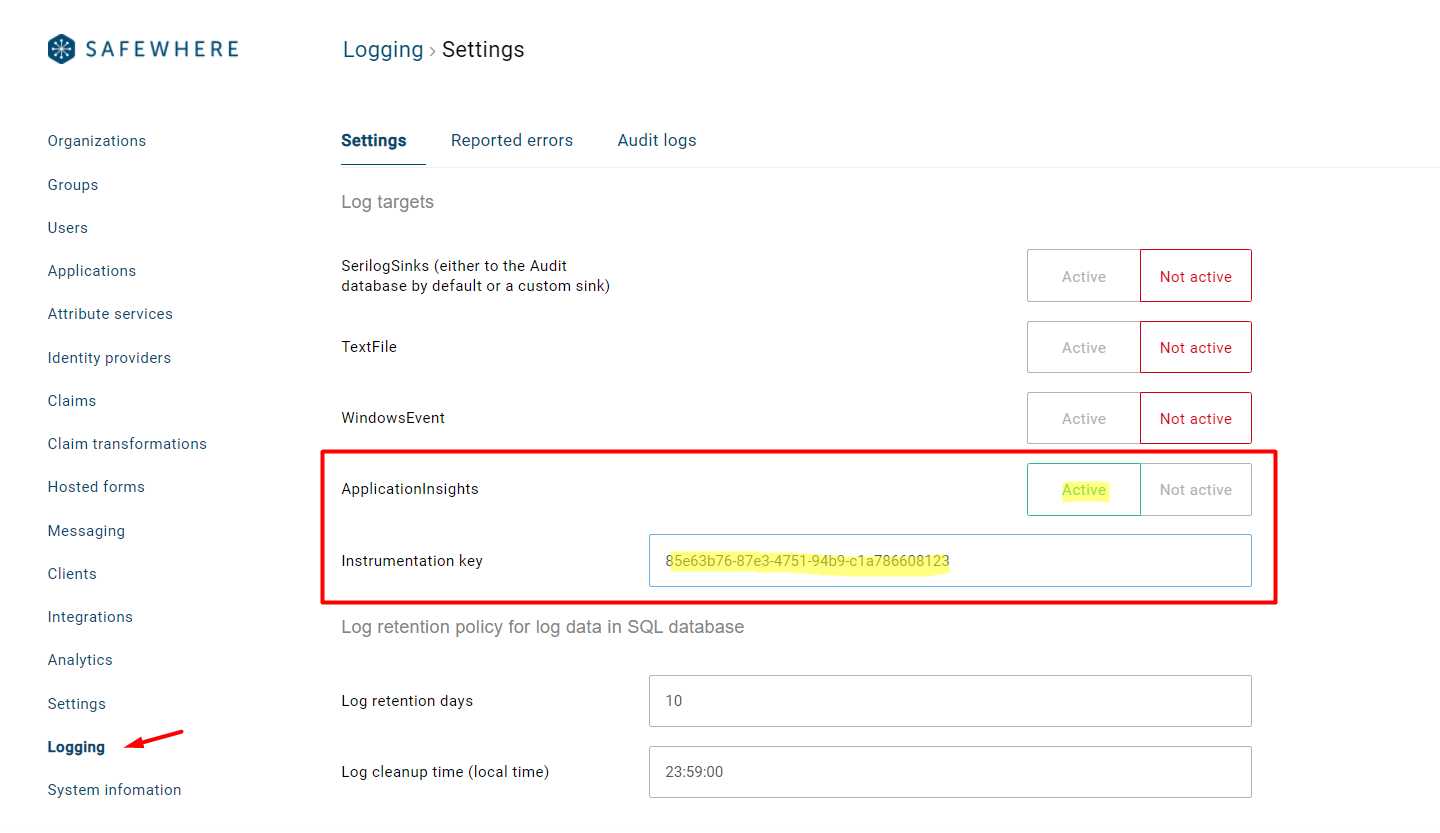1440x833 pixels.
Task: Switch to the Audit logs tab
Action: (656, 140)
